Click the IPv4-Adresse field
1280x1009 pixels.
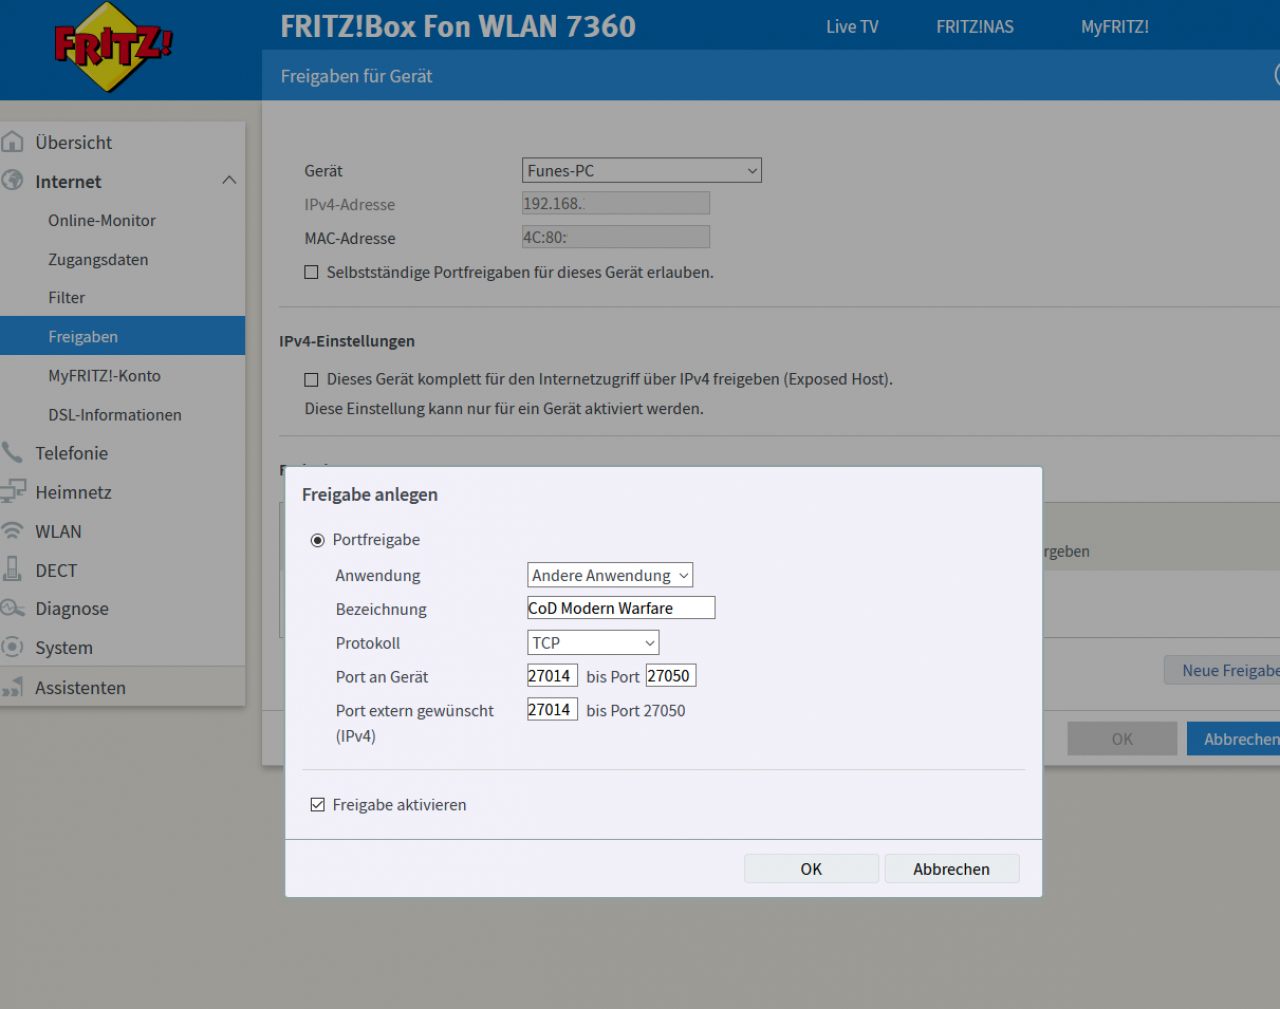tap(616, 203)
